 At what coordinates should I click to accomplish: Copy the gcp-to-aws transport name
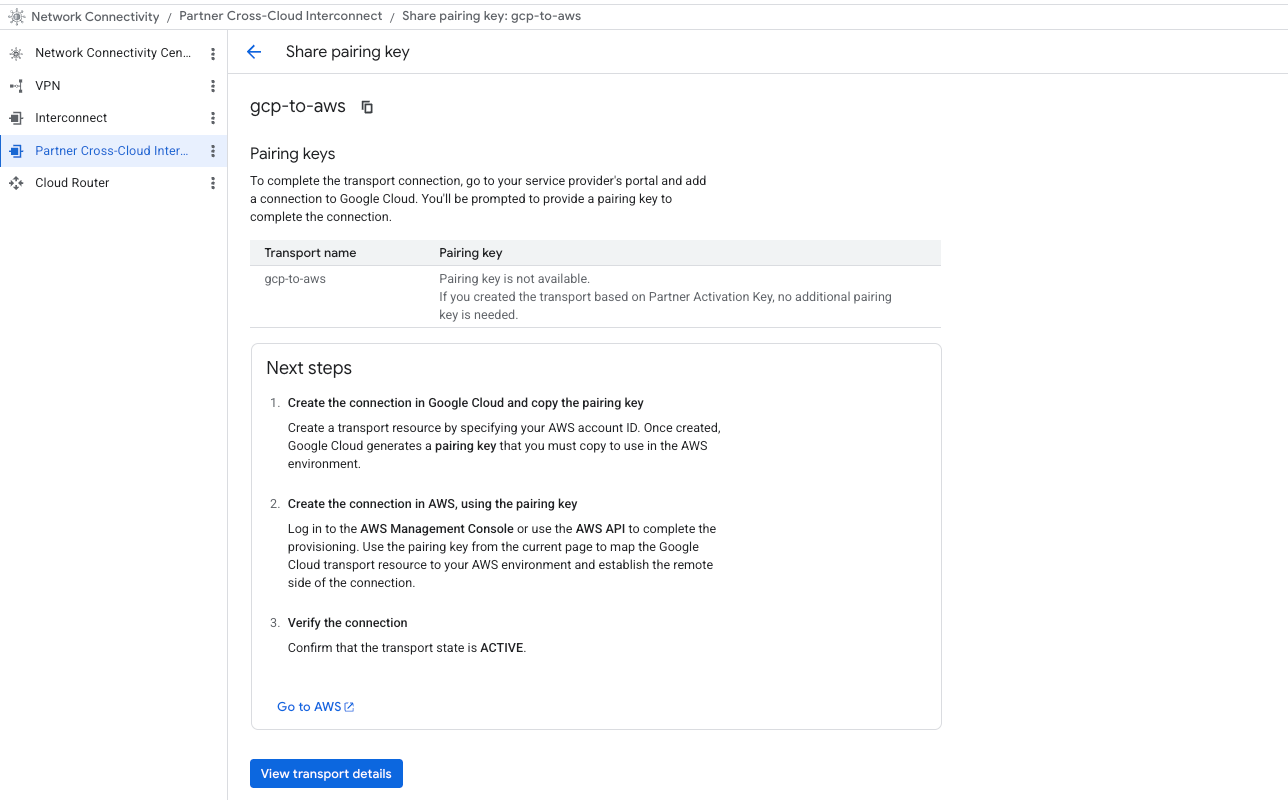pos(367,107)
